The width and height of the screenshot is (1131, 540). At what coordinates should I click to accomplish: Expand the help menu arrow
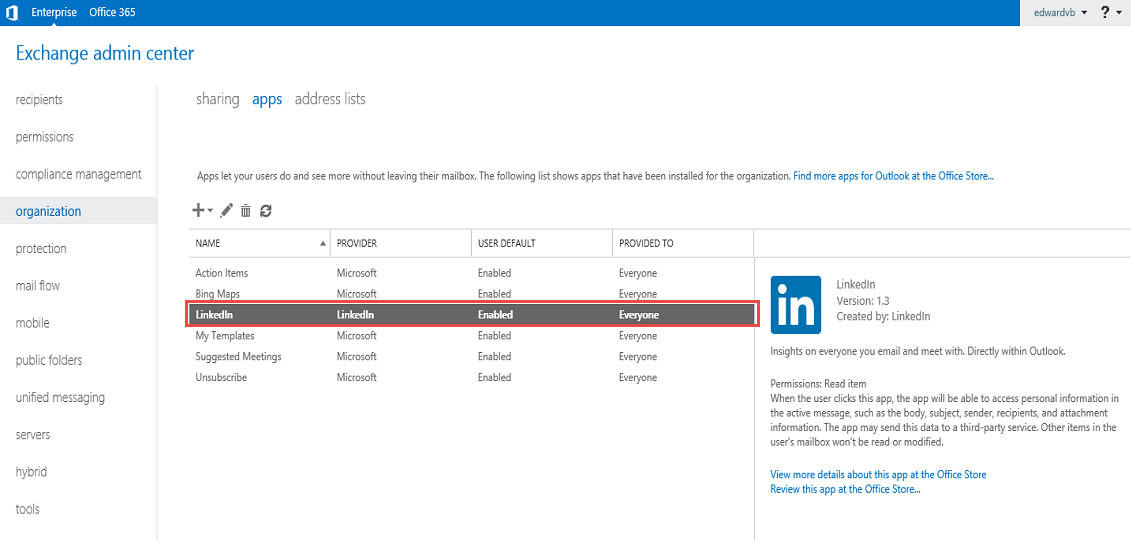coord(1120,13)
